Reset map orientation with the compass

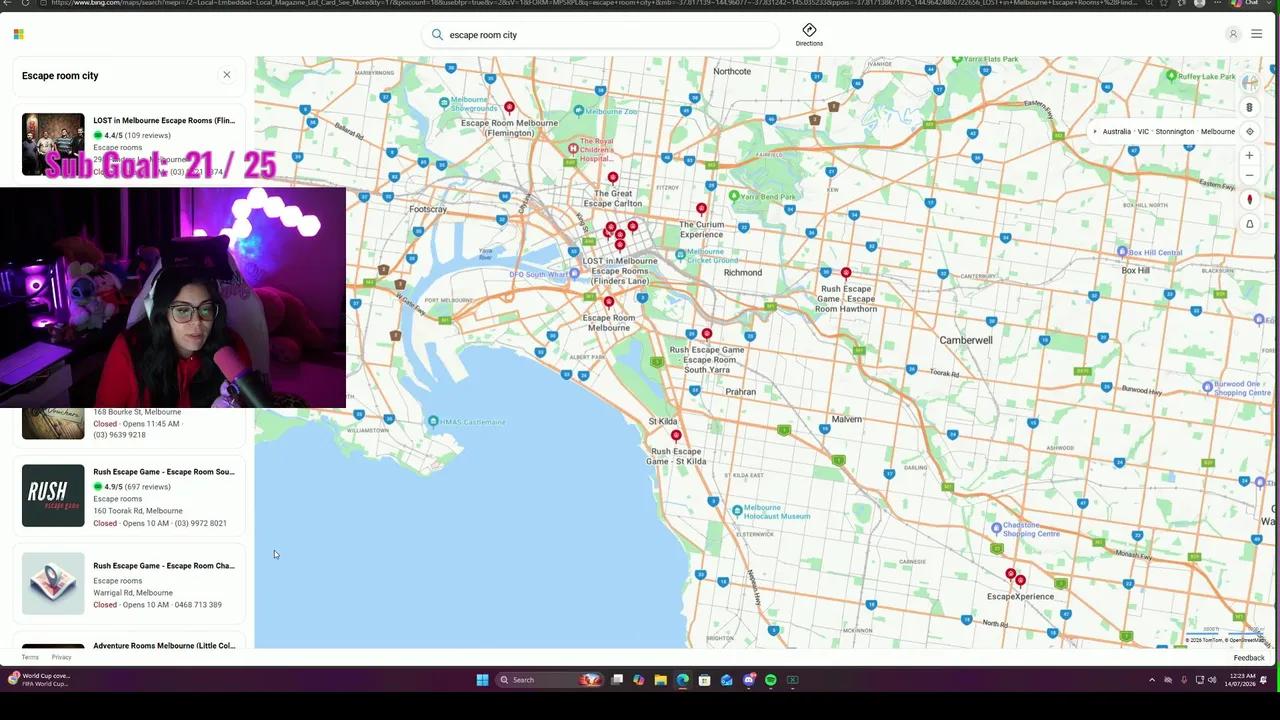(x=1249, y=200)
